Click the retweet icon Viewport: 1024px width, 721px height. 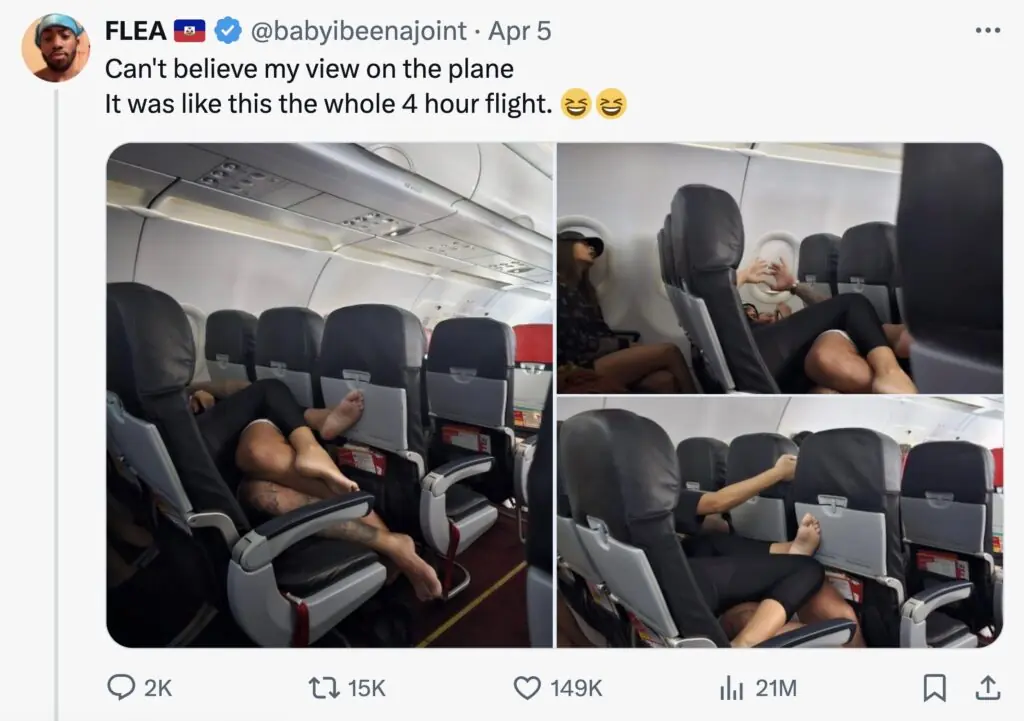coord(324,687)
